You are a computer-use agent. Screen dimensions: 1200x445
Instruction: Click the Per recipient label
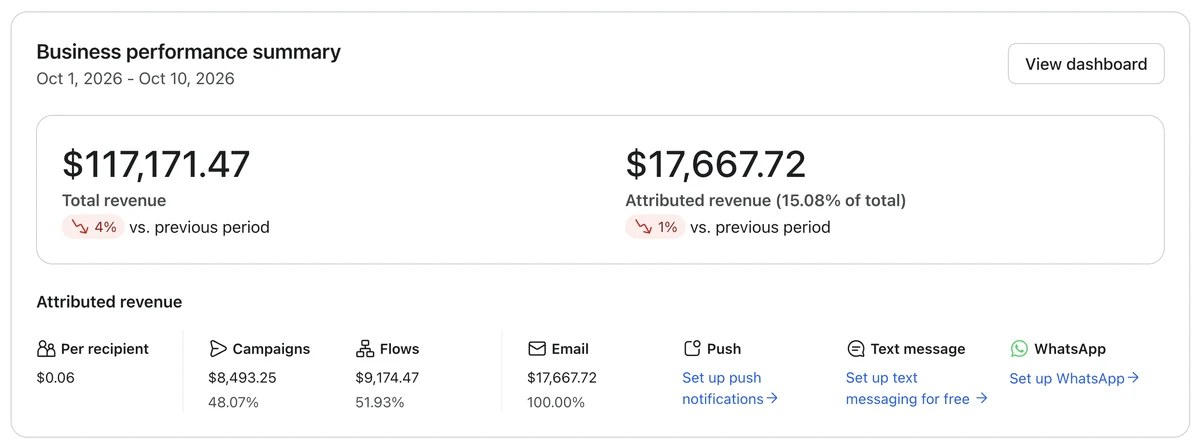105,349
